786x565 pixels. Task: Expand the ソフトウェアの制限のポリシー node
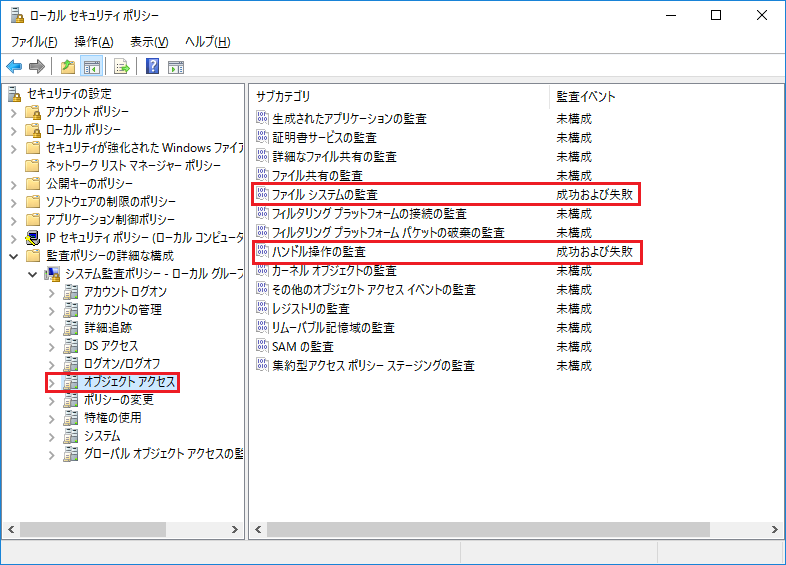coord(14,203)
